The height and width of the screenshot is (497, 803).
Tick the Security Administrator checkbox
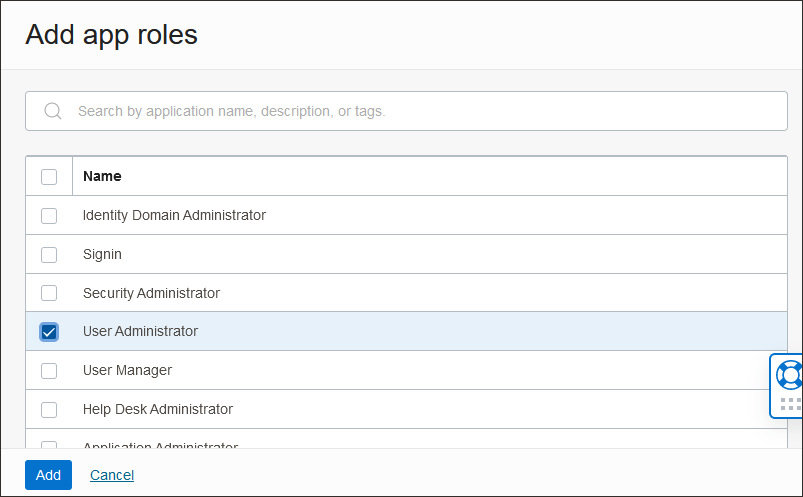tap(49, 293)
